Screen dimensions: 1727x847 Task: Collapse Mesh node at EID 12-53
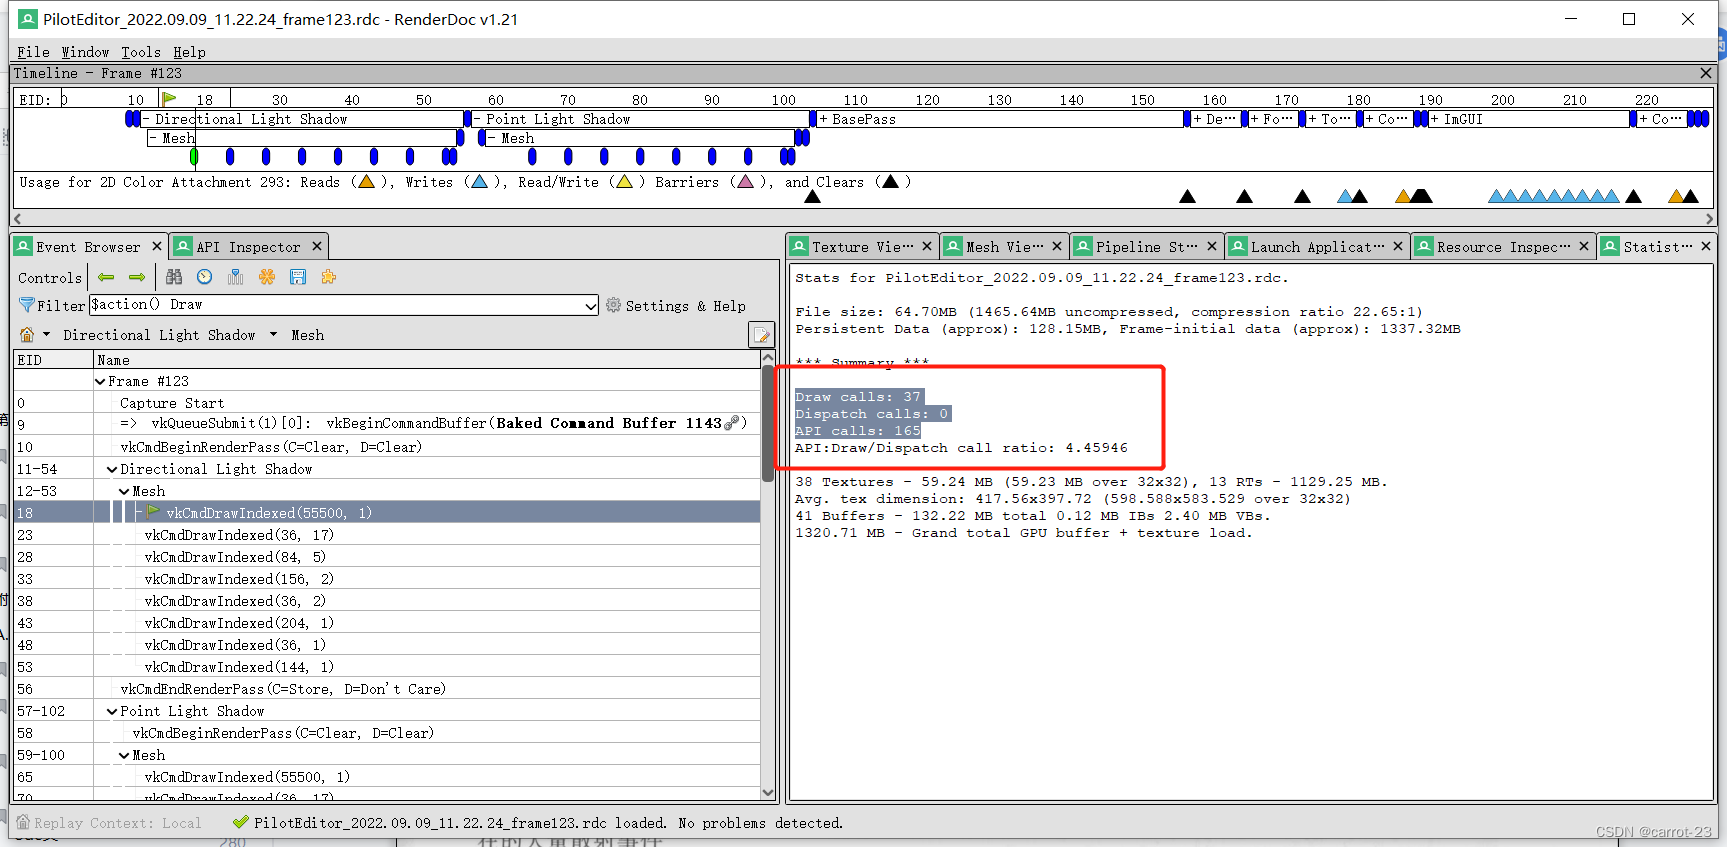coord(124,491)
